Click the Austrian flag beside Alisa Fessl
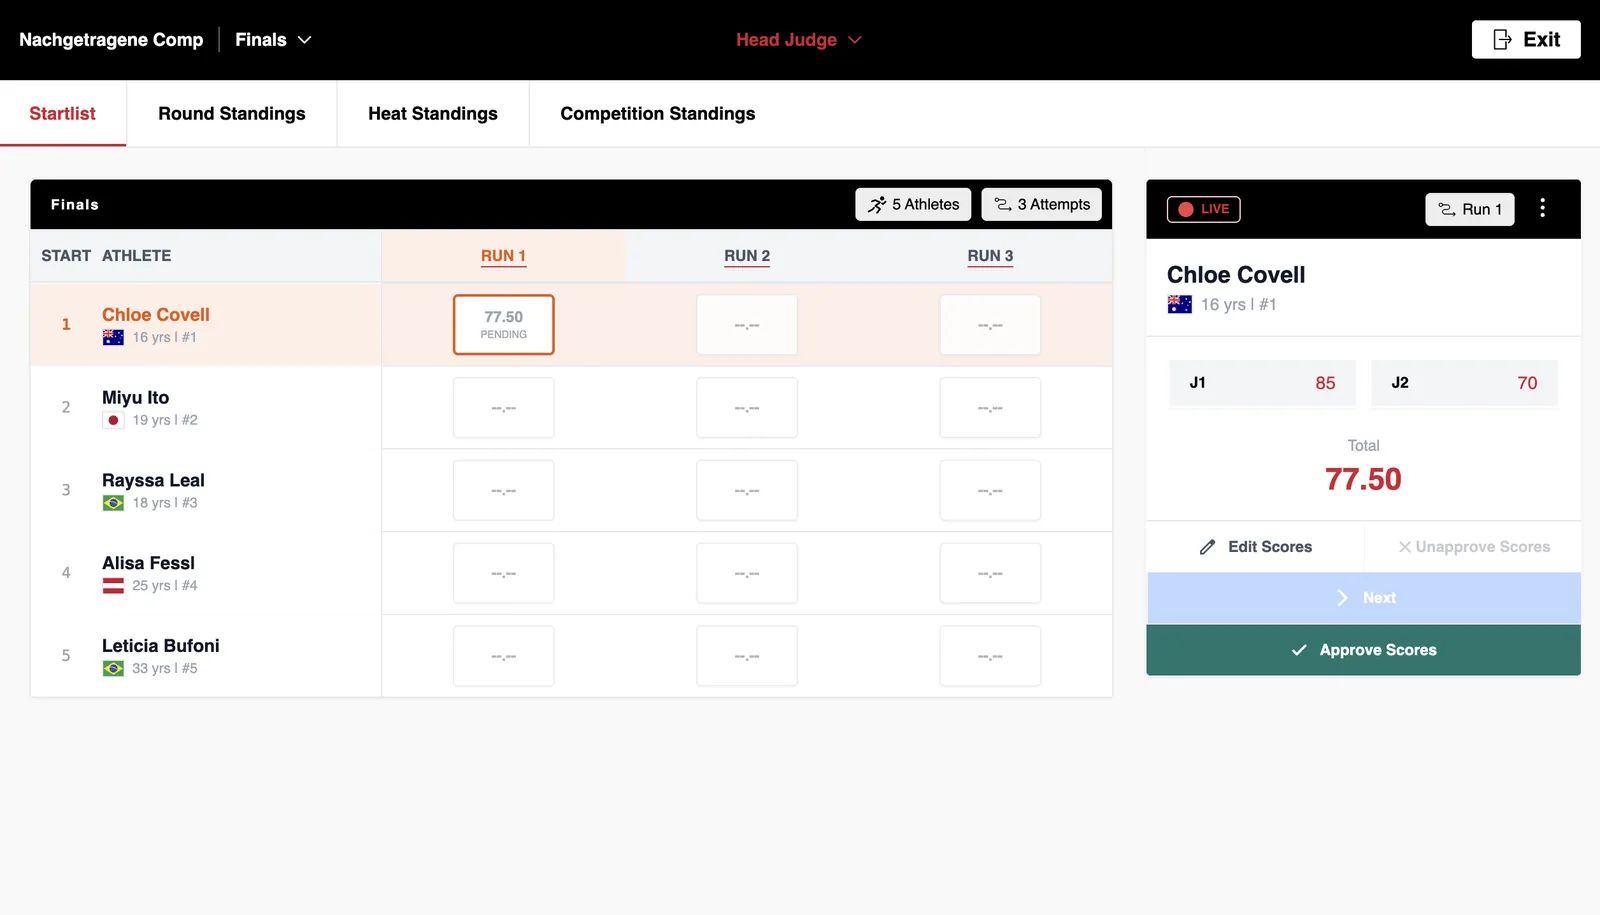This screenshot has height=915, width=1600. 114,586
